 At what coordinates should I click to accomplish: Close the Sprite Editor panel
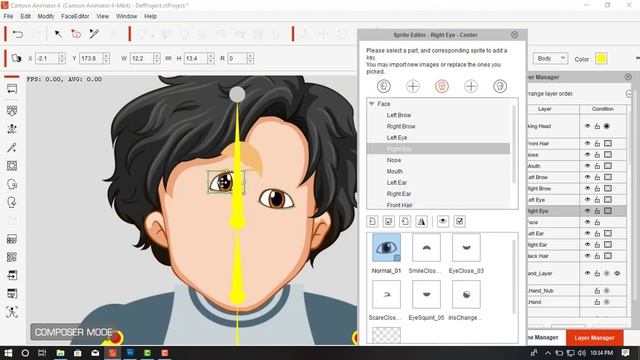point(514,35)
